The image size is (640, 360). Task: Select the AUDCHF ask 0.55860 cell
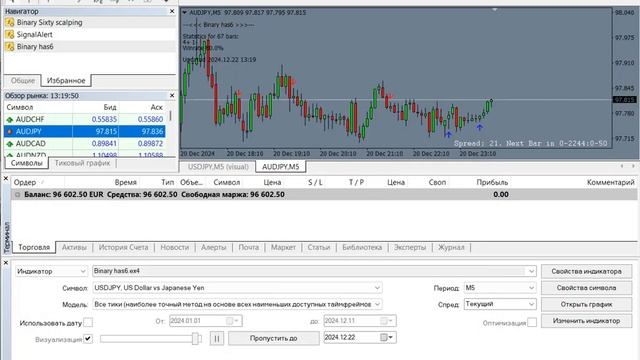point(150,119)
